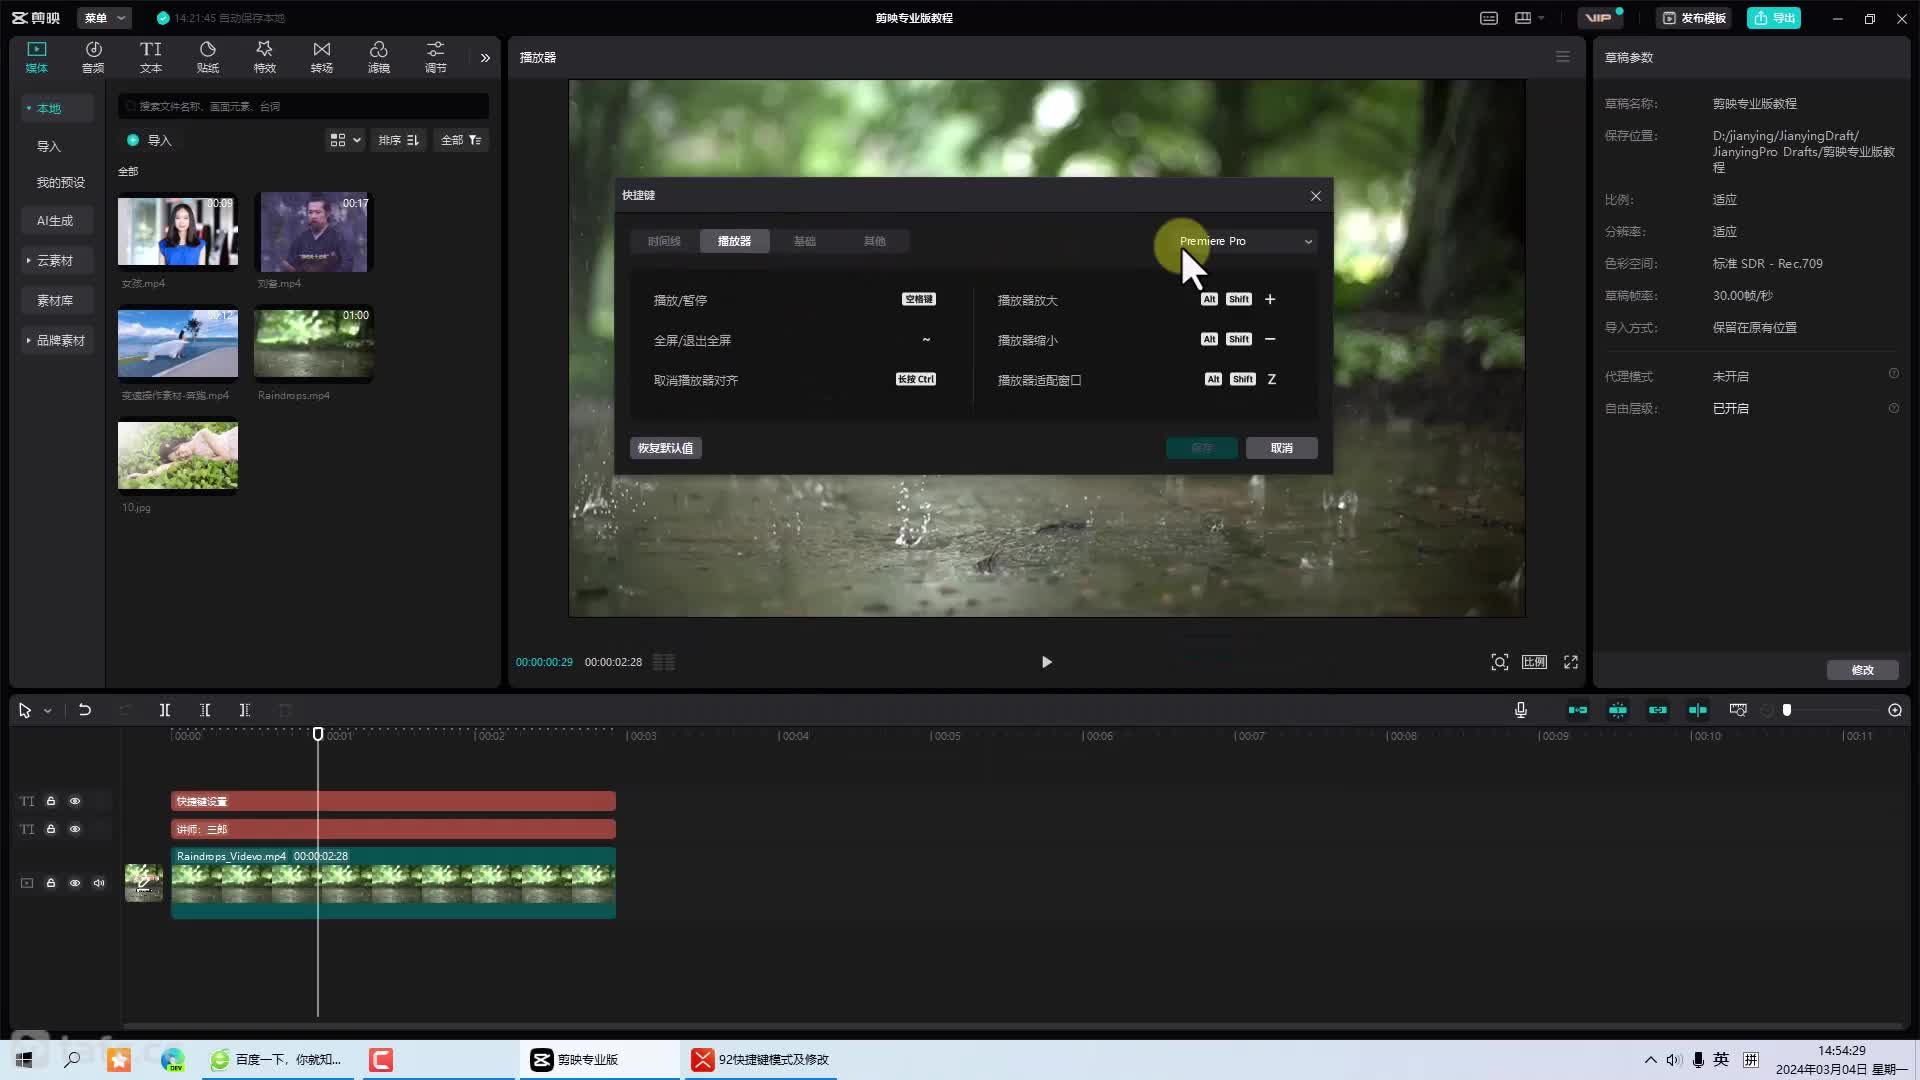This screenshot has width=1920, height=1080.
Task: Click the 发布模板 publish template button
Action: tap(1695, 18)
